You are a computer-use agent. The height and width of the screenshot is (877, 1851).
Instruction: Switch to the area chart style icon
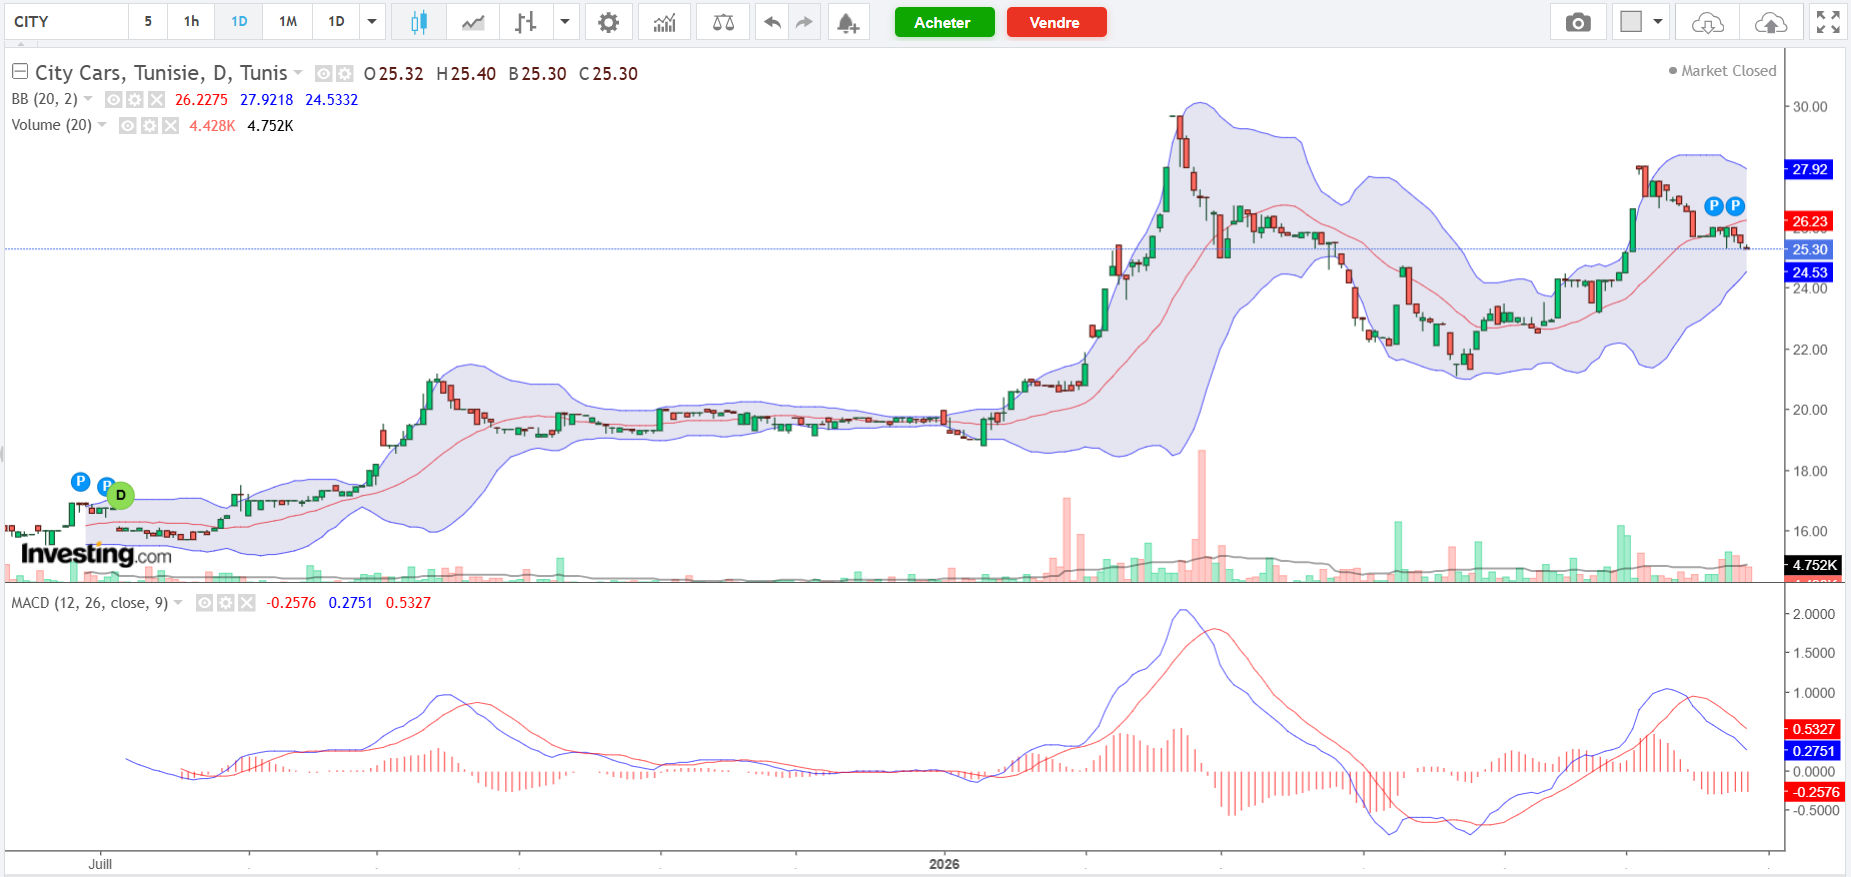pyautogui.click(x=473, y=22)
